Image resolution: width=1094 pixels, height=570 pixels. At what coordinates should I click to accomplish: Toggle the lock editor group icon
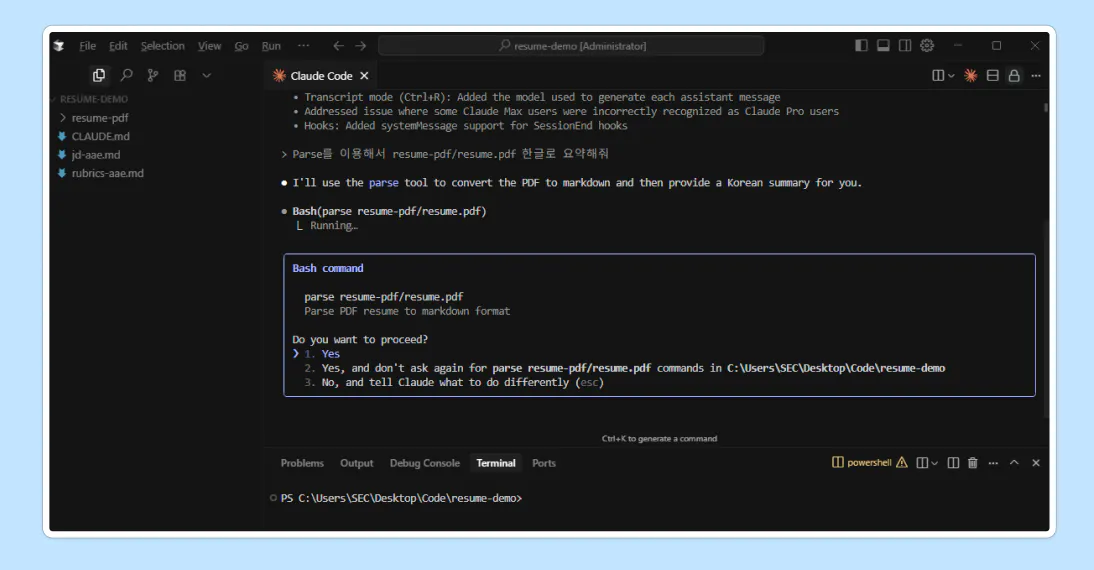click(x=1014, y=75)
